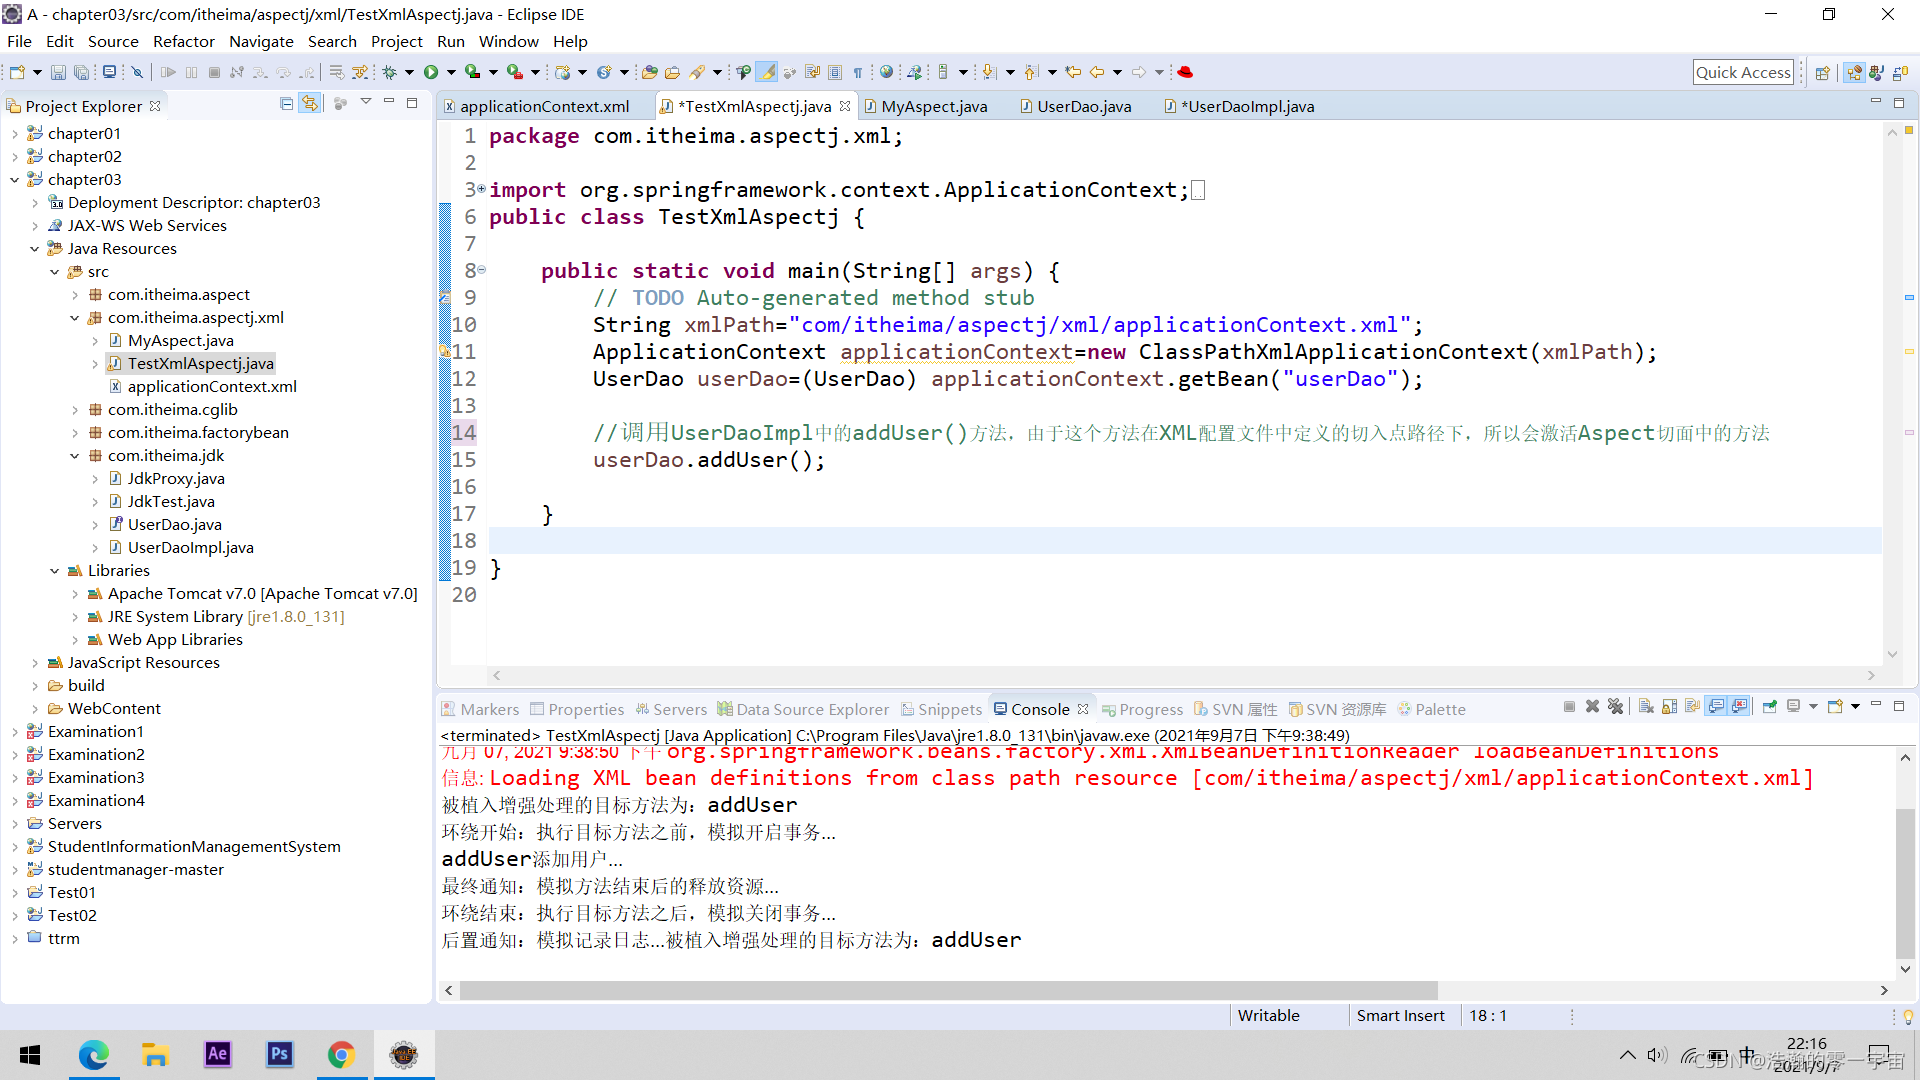Pin the Console view
Viewport: 1920px width, 1080px height.
[x=1769, y=707]
